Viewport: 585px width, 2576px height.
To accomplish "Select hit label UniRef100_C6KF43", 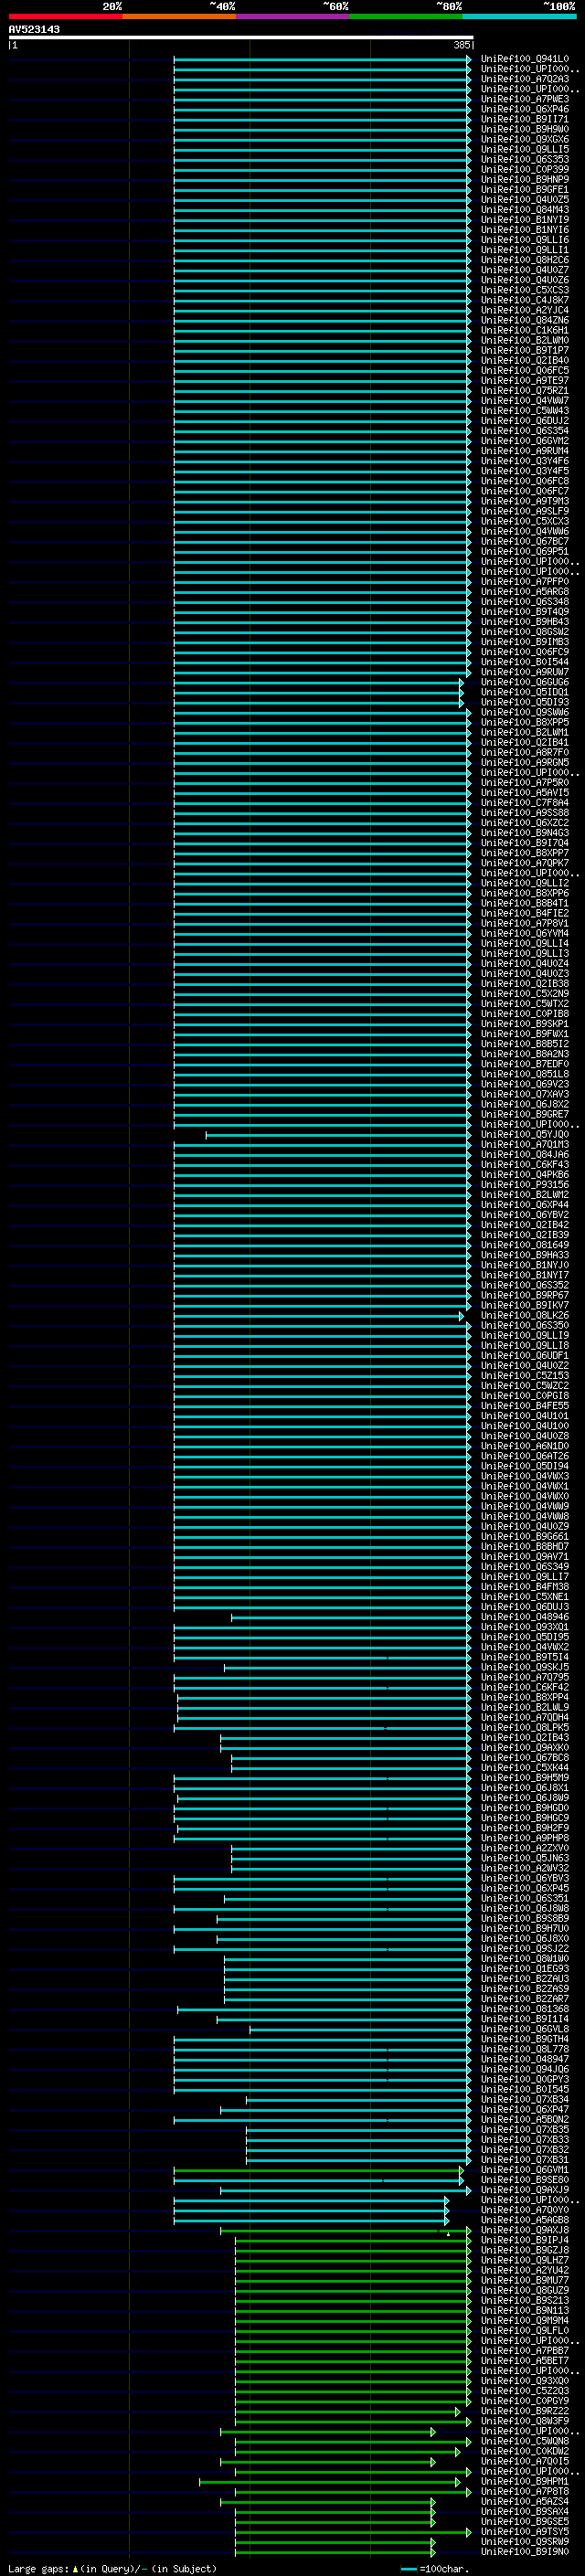I will [x=524, y=1164].
